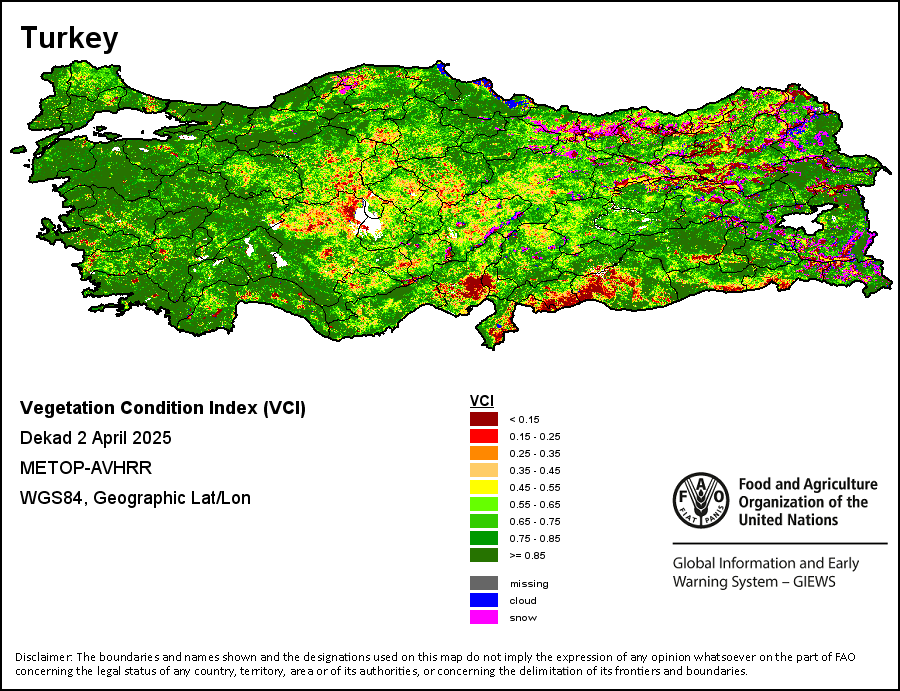Click the 'VCI' legend heading
Viewport: 900px width, 691px height.
coord(482,401)
